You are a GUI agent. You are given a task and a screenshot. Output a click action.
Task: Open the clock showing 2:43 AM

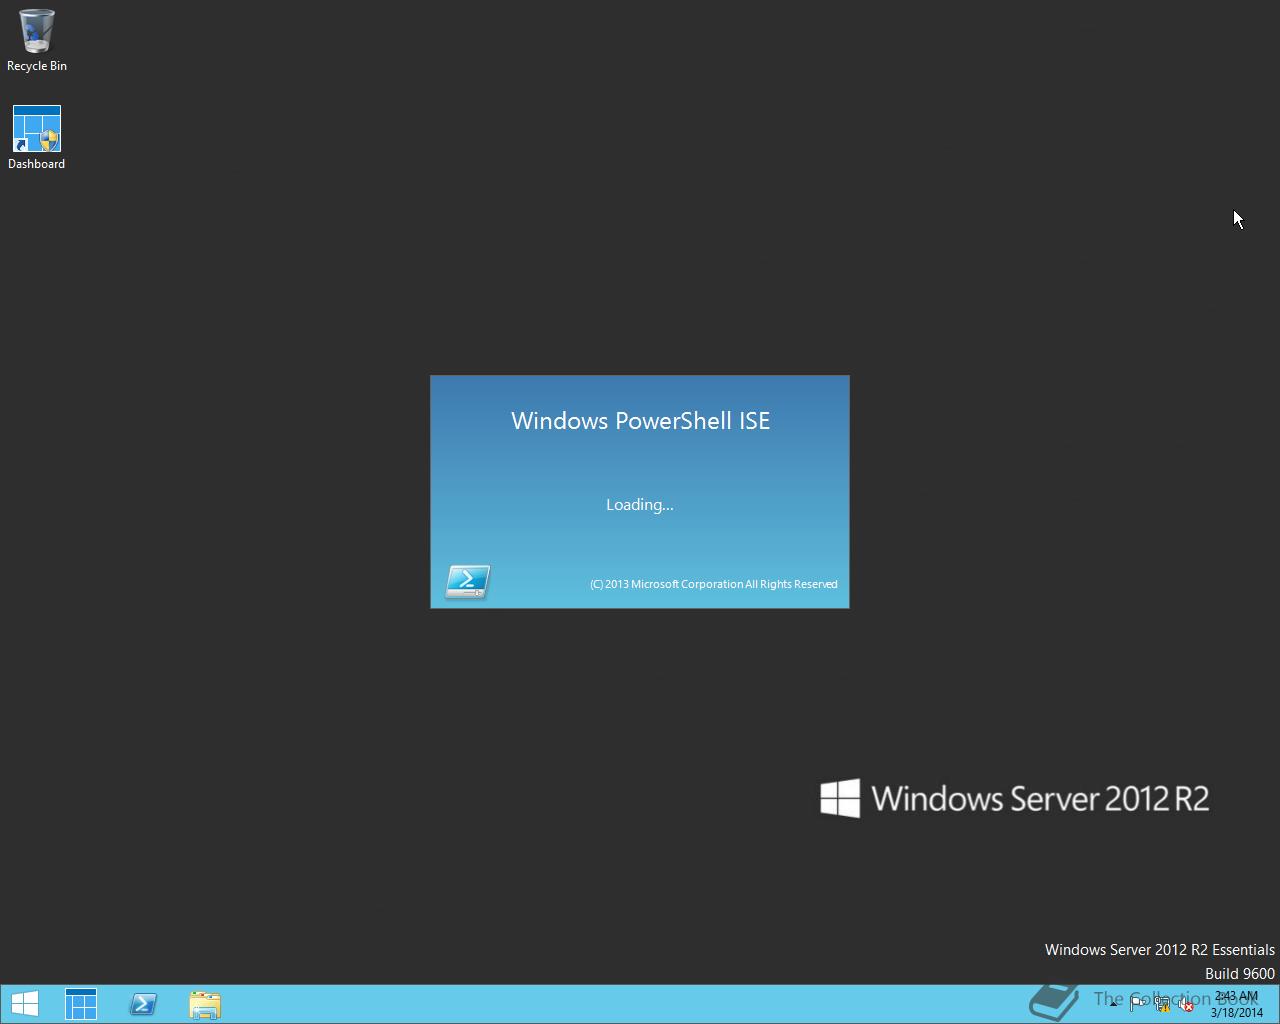[1236, 996]
